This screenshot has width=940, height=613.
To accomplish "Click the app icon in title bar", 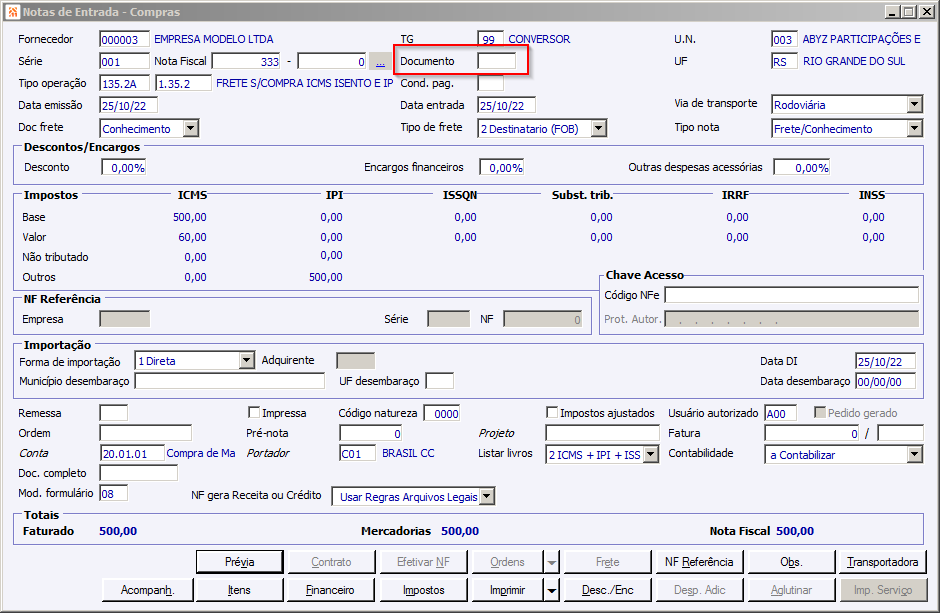I will pos(12,11).
